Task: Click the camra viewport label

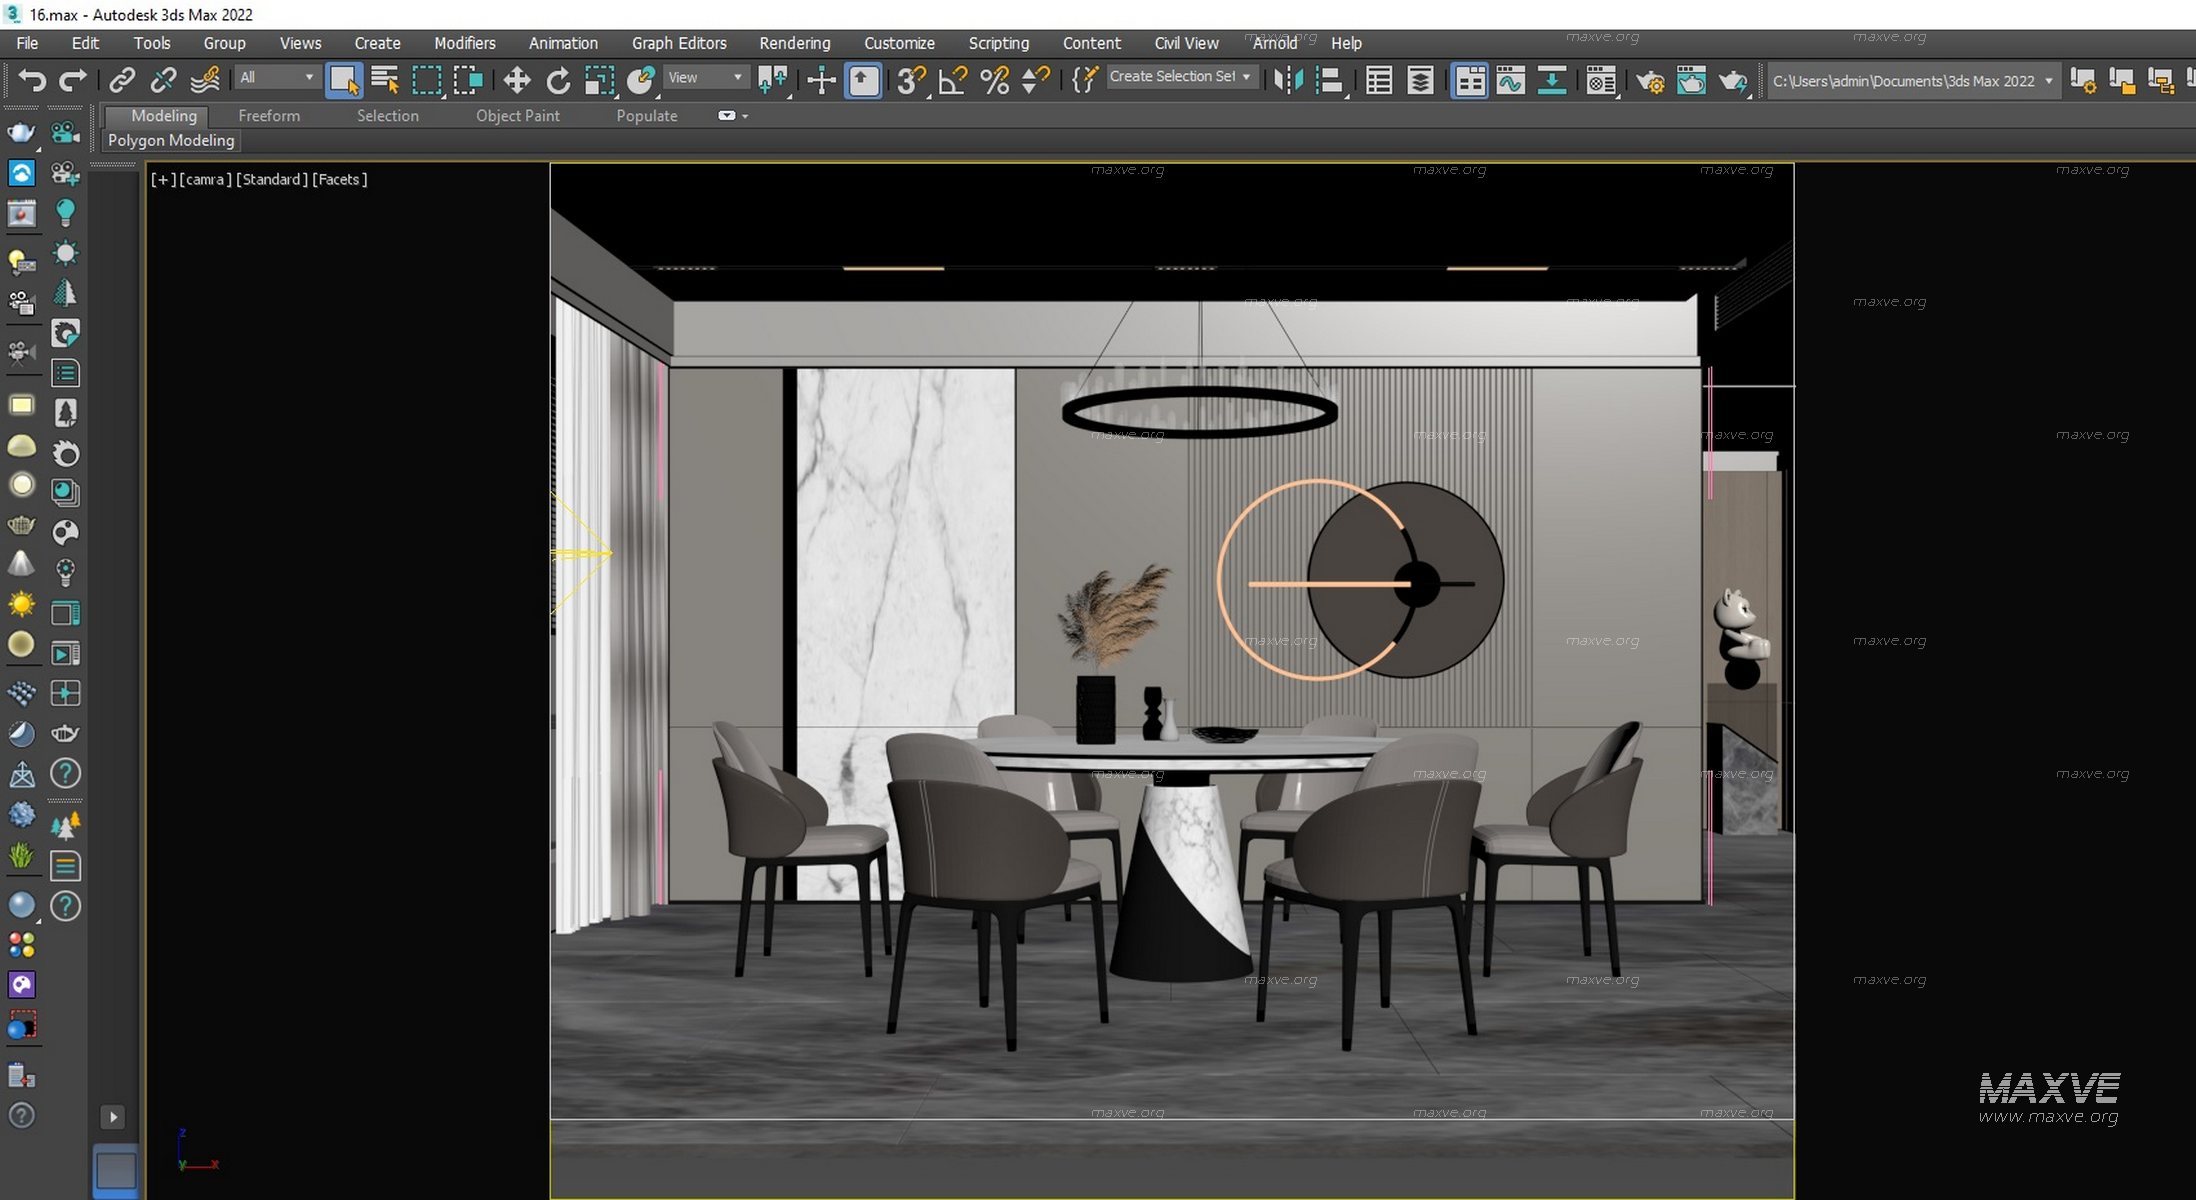Action: pyautogui.click(x=203, y=179)
